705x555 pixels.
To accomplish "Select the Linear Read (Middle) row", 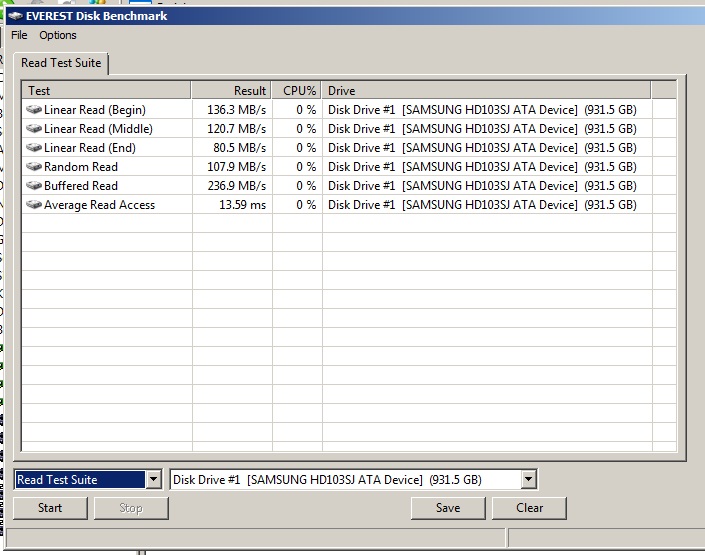I will [349, 129].
